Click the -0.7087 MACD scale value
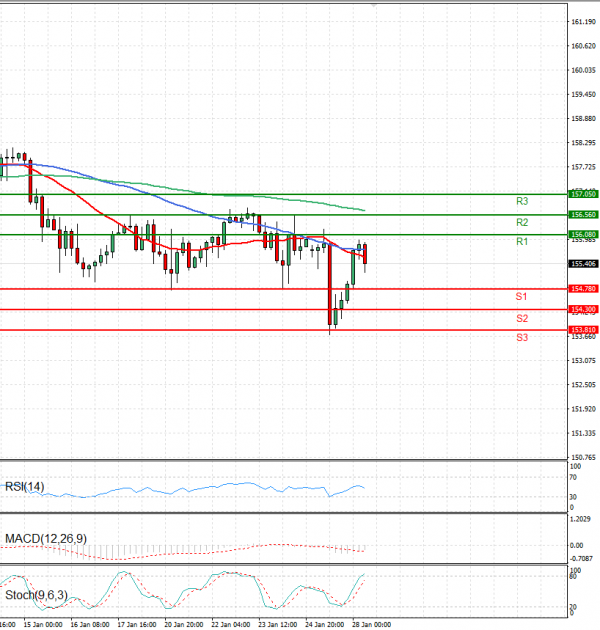The height and width of the screenshot is (630, 600). (x=581, y=558)
